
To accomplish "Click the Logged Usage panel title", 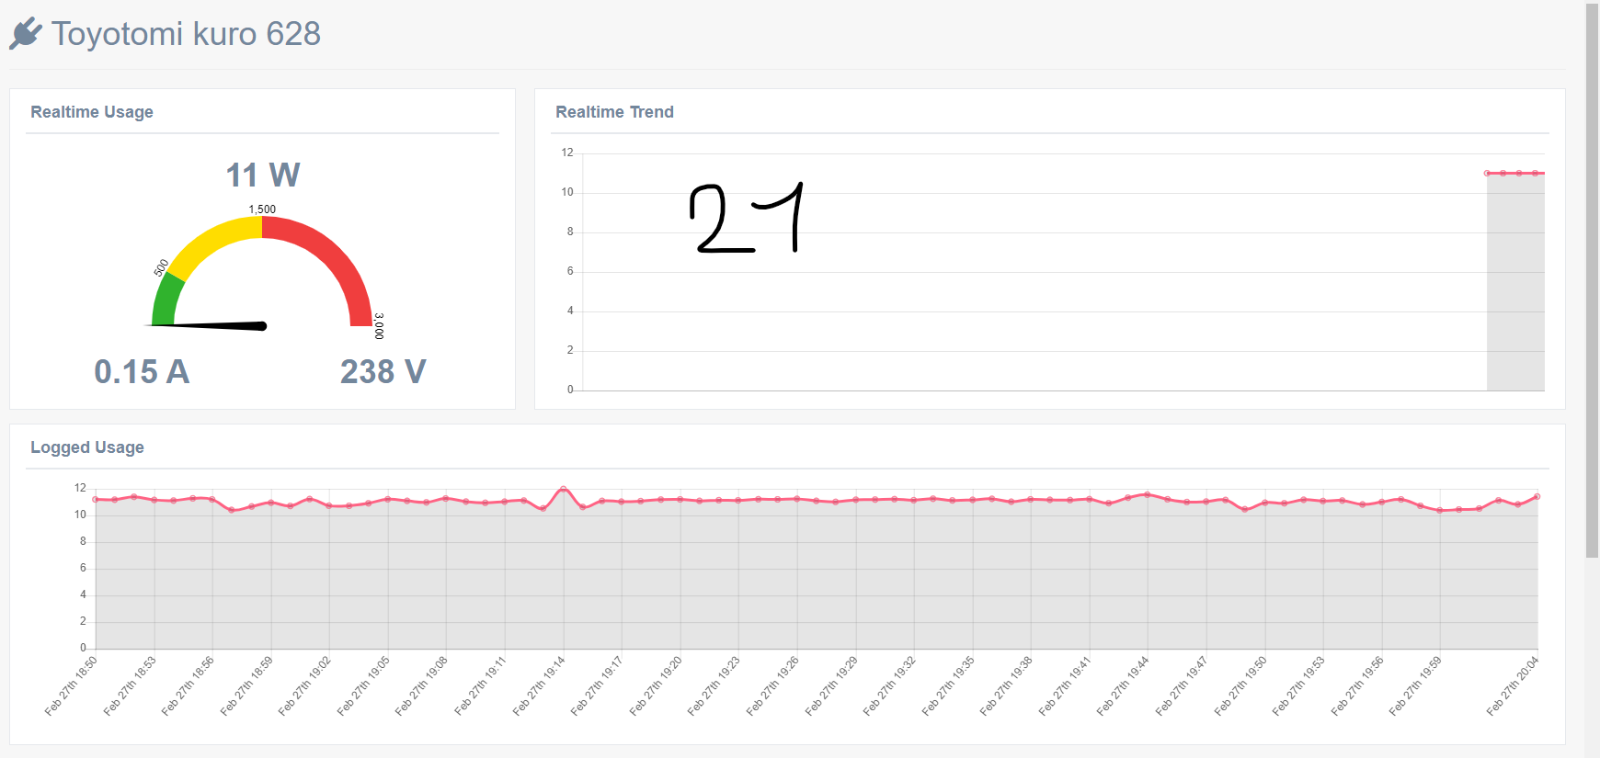I will tap(87, 447).
